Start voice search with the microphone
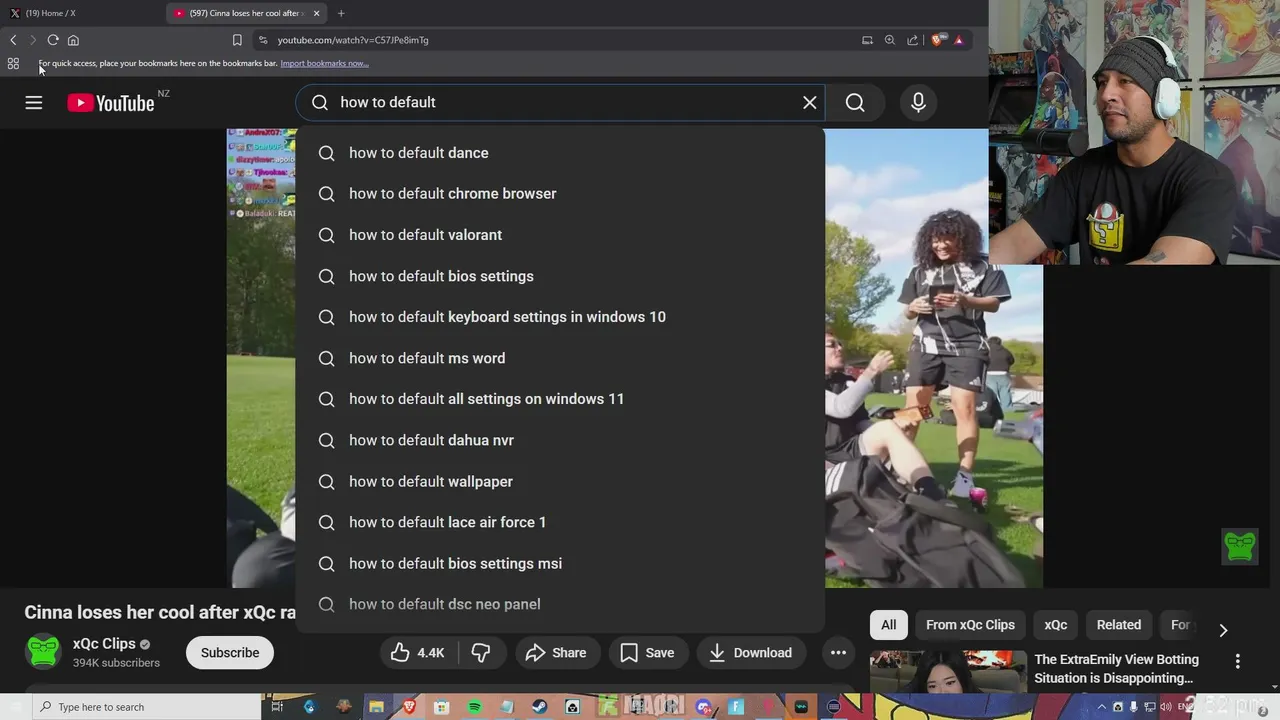Viewport: 1280px width, 720px height. (918, 102)
